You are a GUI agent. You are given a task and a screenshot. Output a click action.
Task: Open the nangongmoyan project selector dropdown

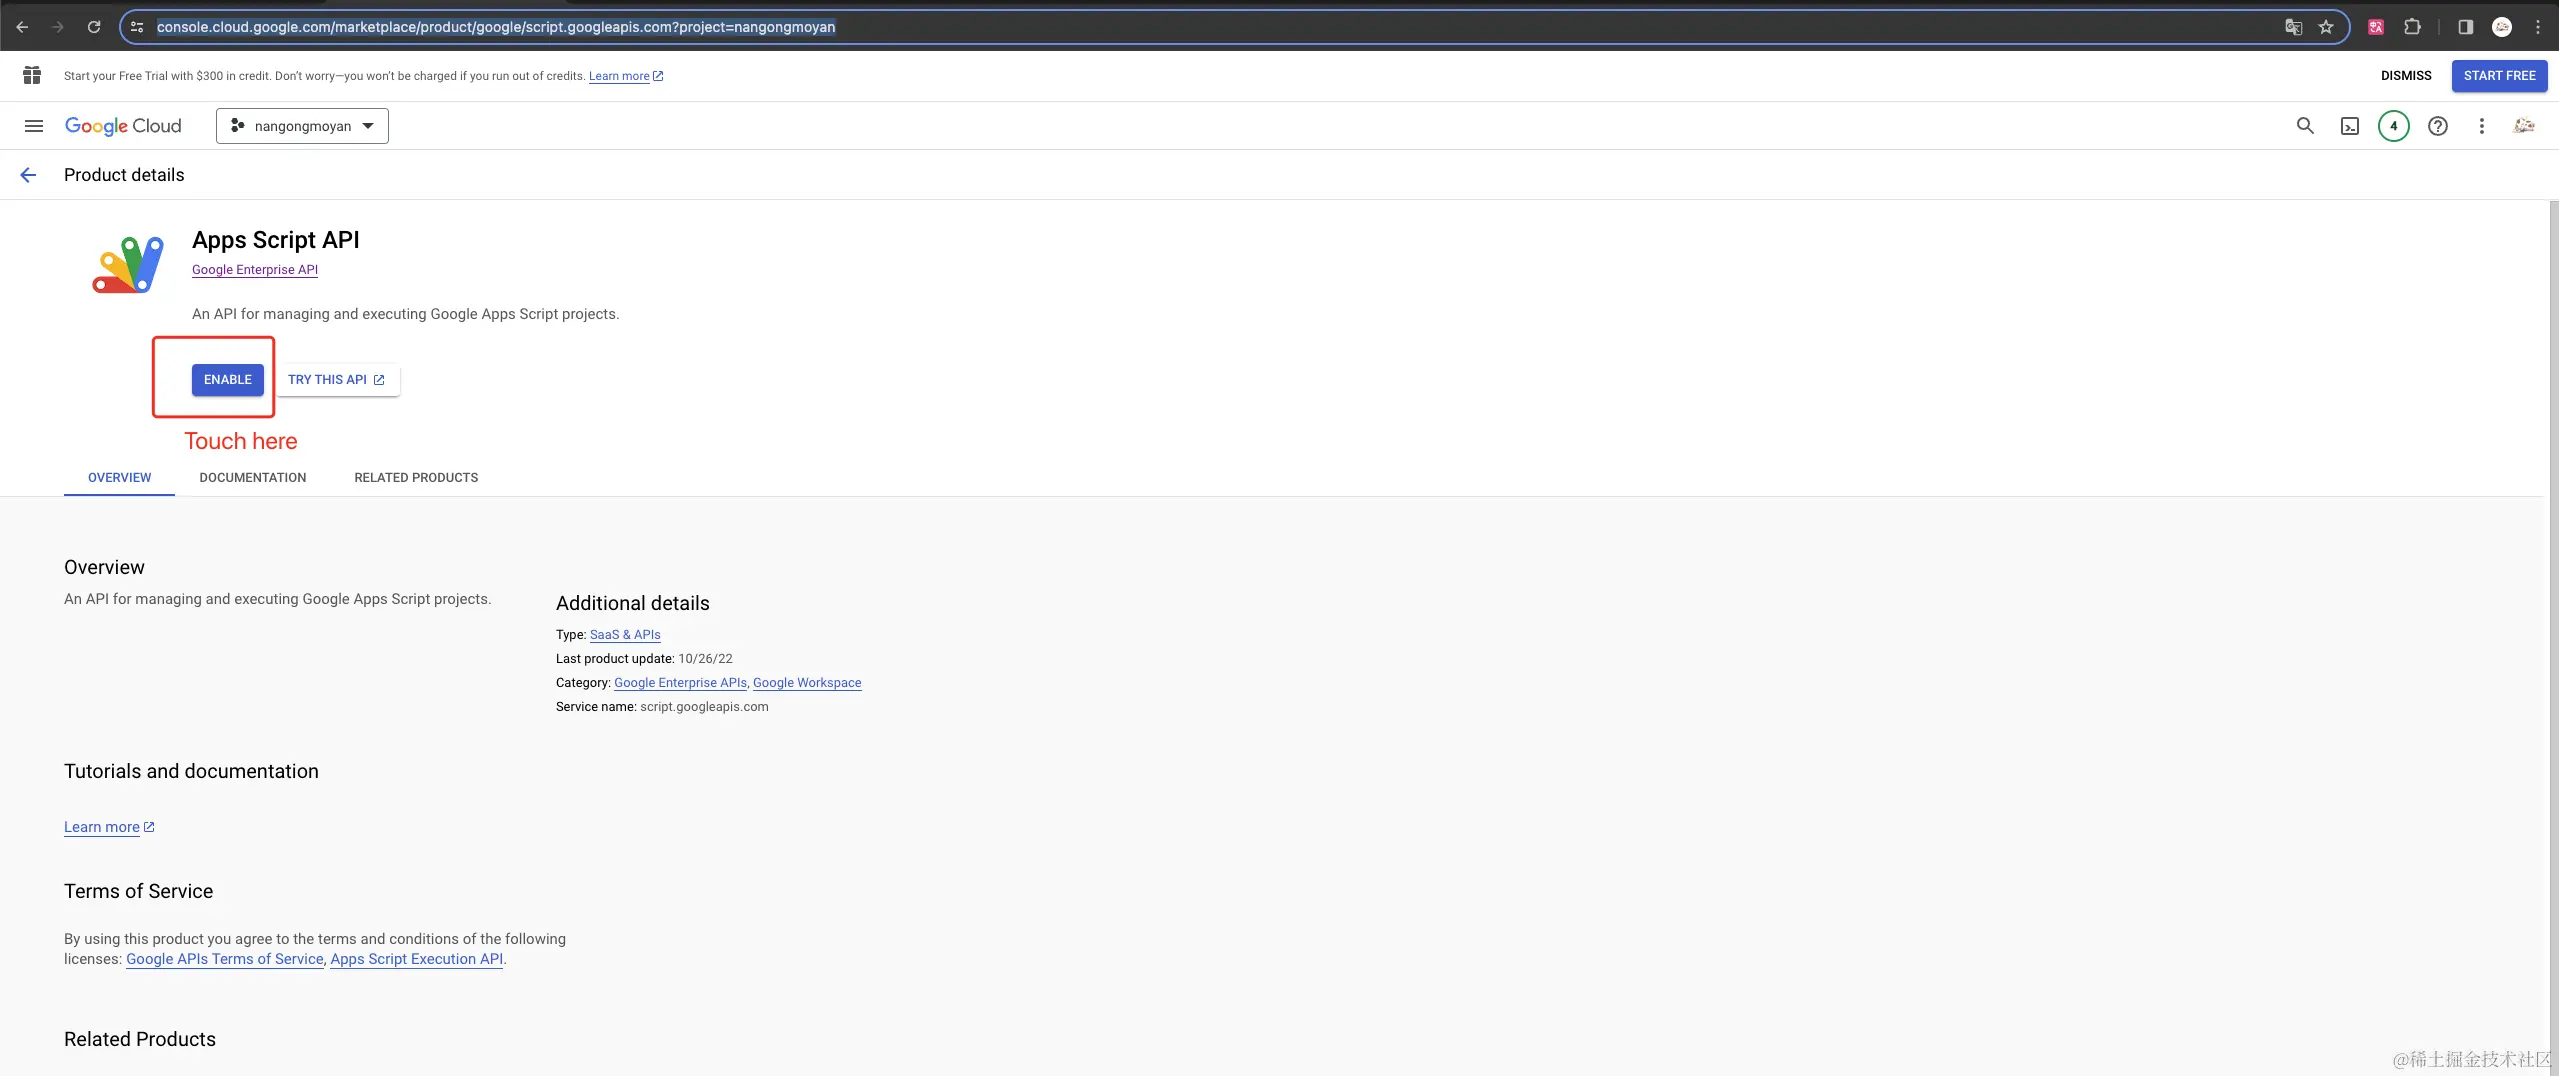[x=302, y=126]
